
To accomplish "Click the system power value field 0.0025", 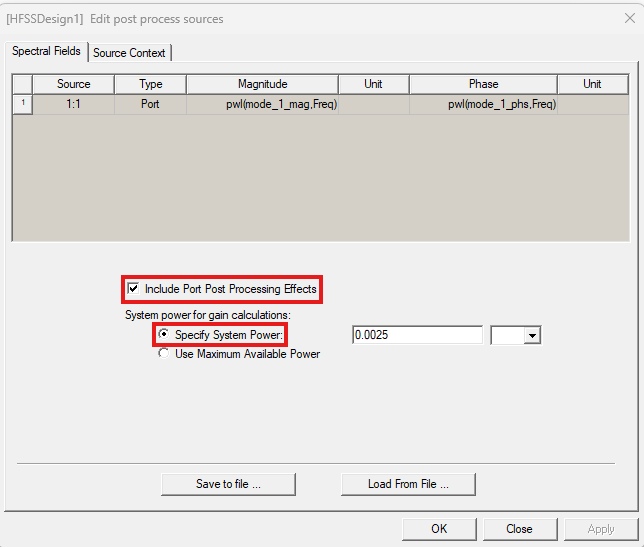I will point(417,335).
